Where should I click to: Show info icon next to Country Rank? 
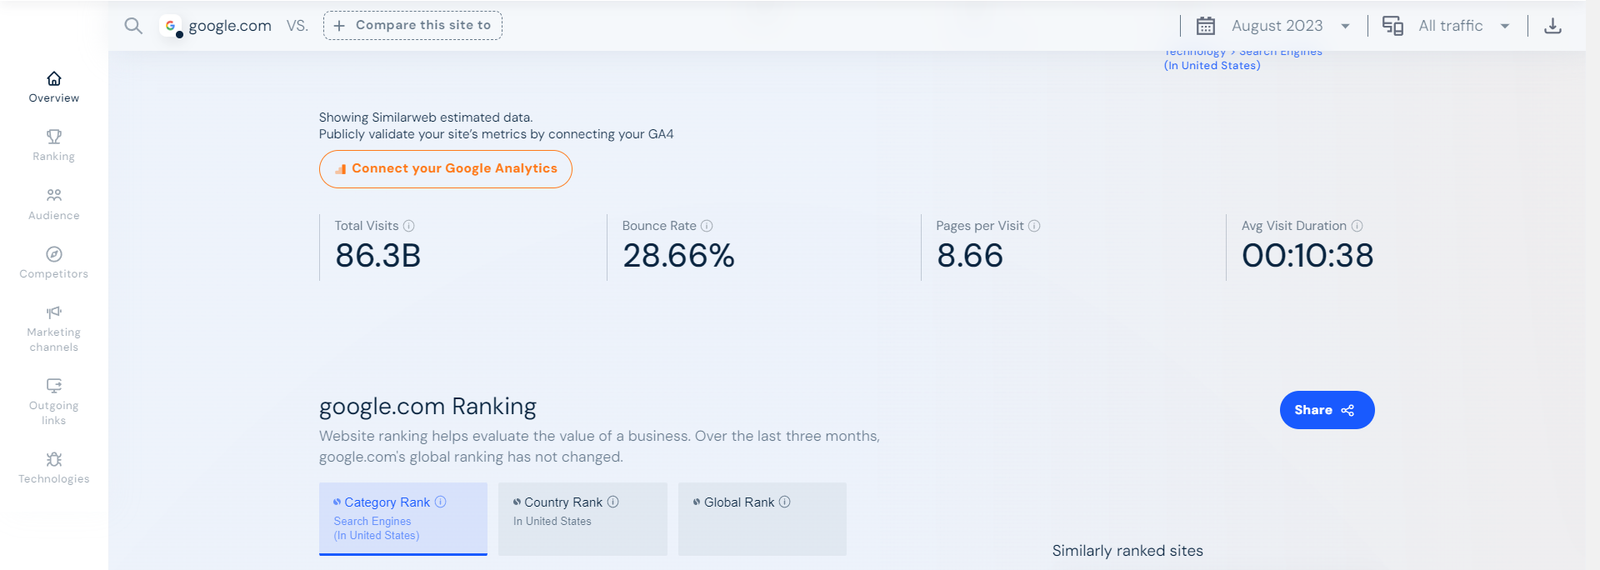(613, 502)
